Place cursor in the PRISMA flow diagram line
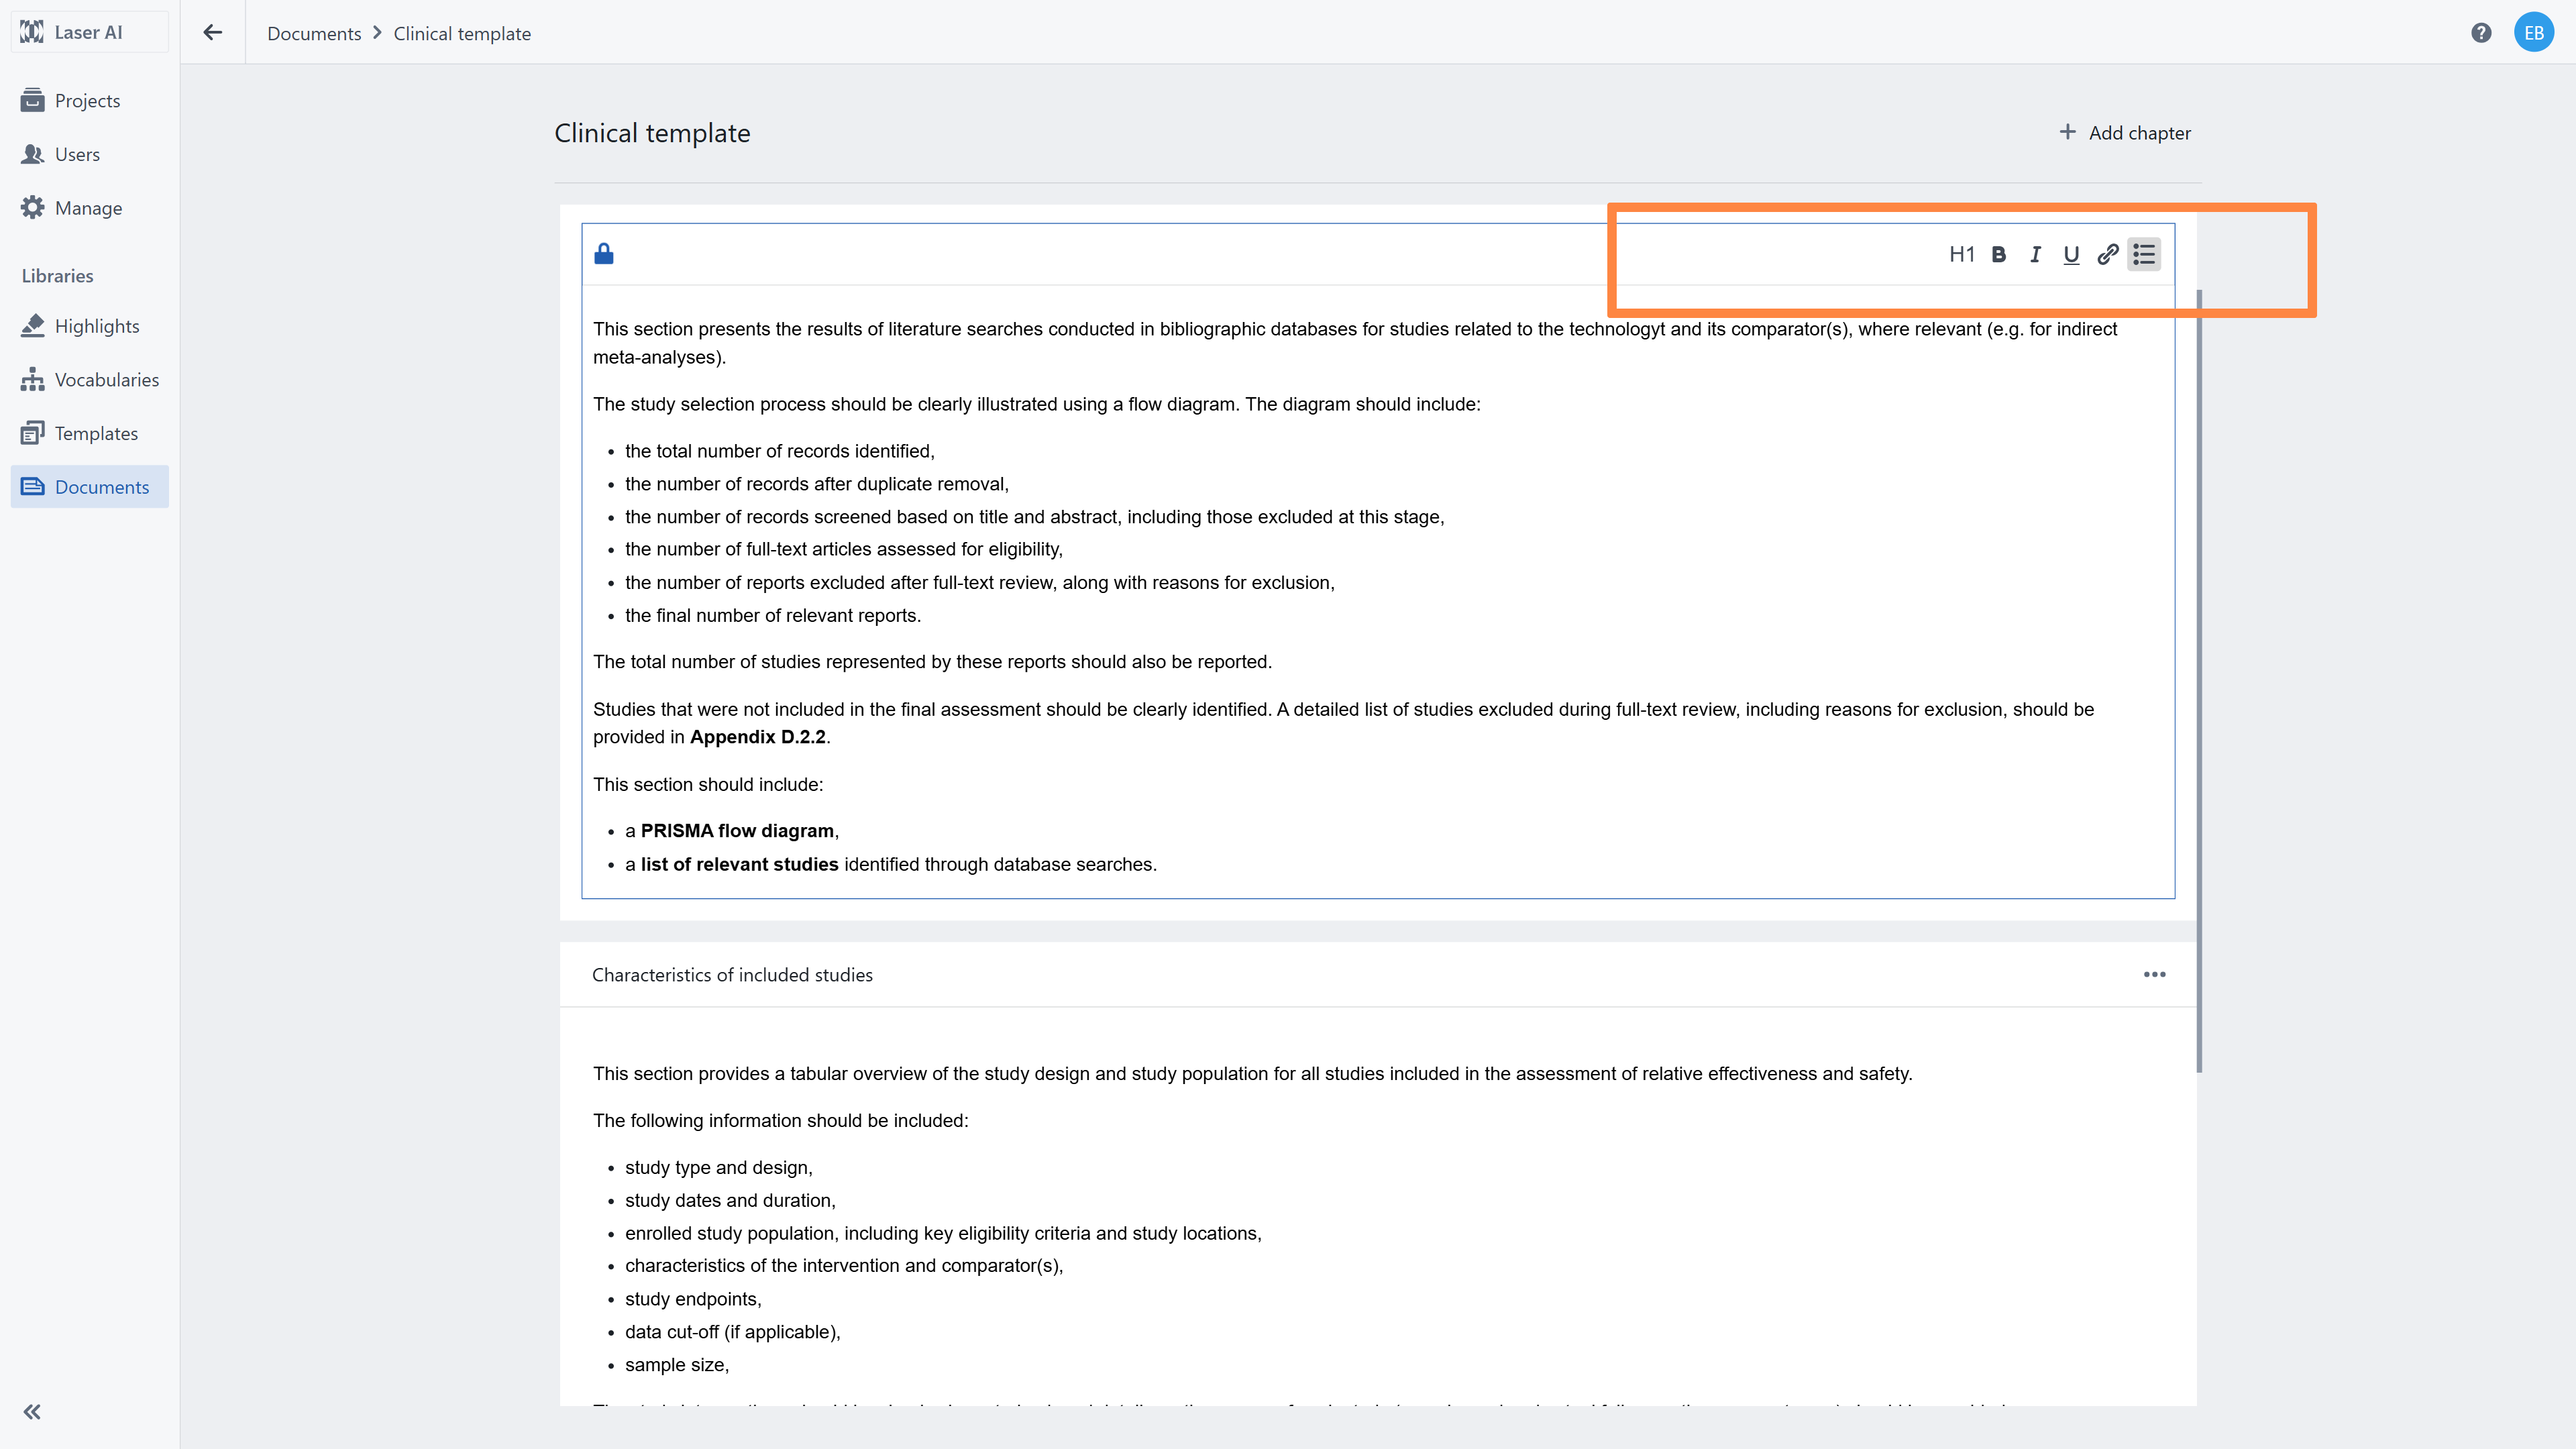2576x1449 pixels. click(x=737, y=831)
